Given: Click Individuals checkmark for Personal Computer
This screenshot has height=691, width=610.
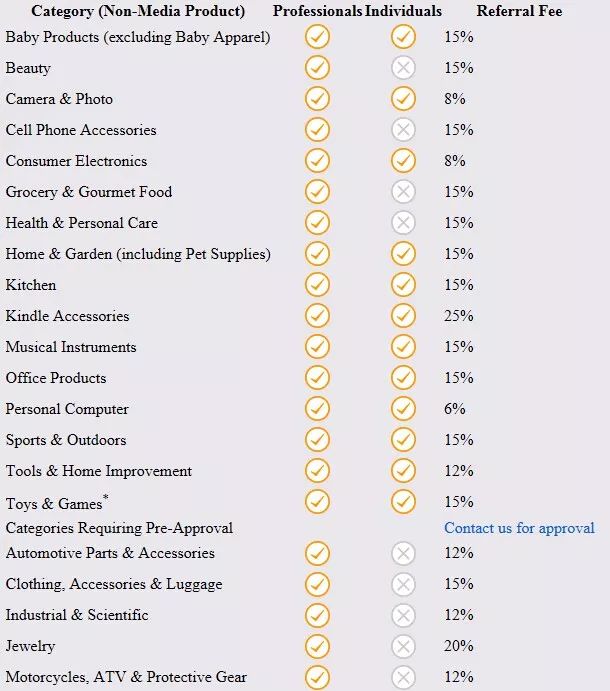Looking at the screenshot, I should click(403, 409).
